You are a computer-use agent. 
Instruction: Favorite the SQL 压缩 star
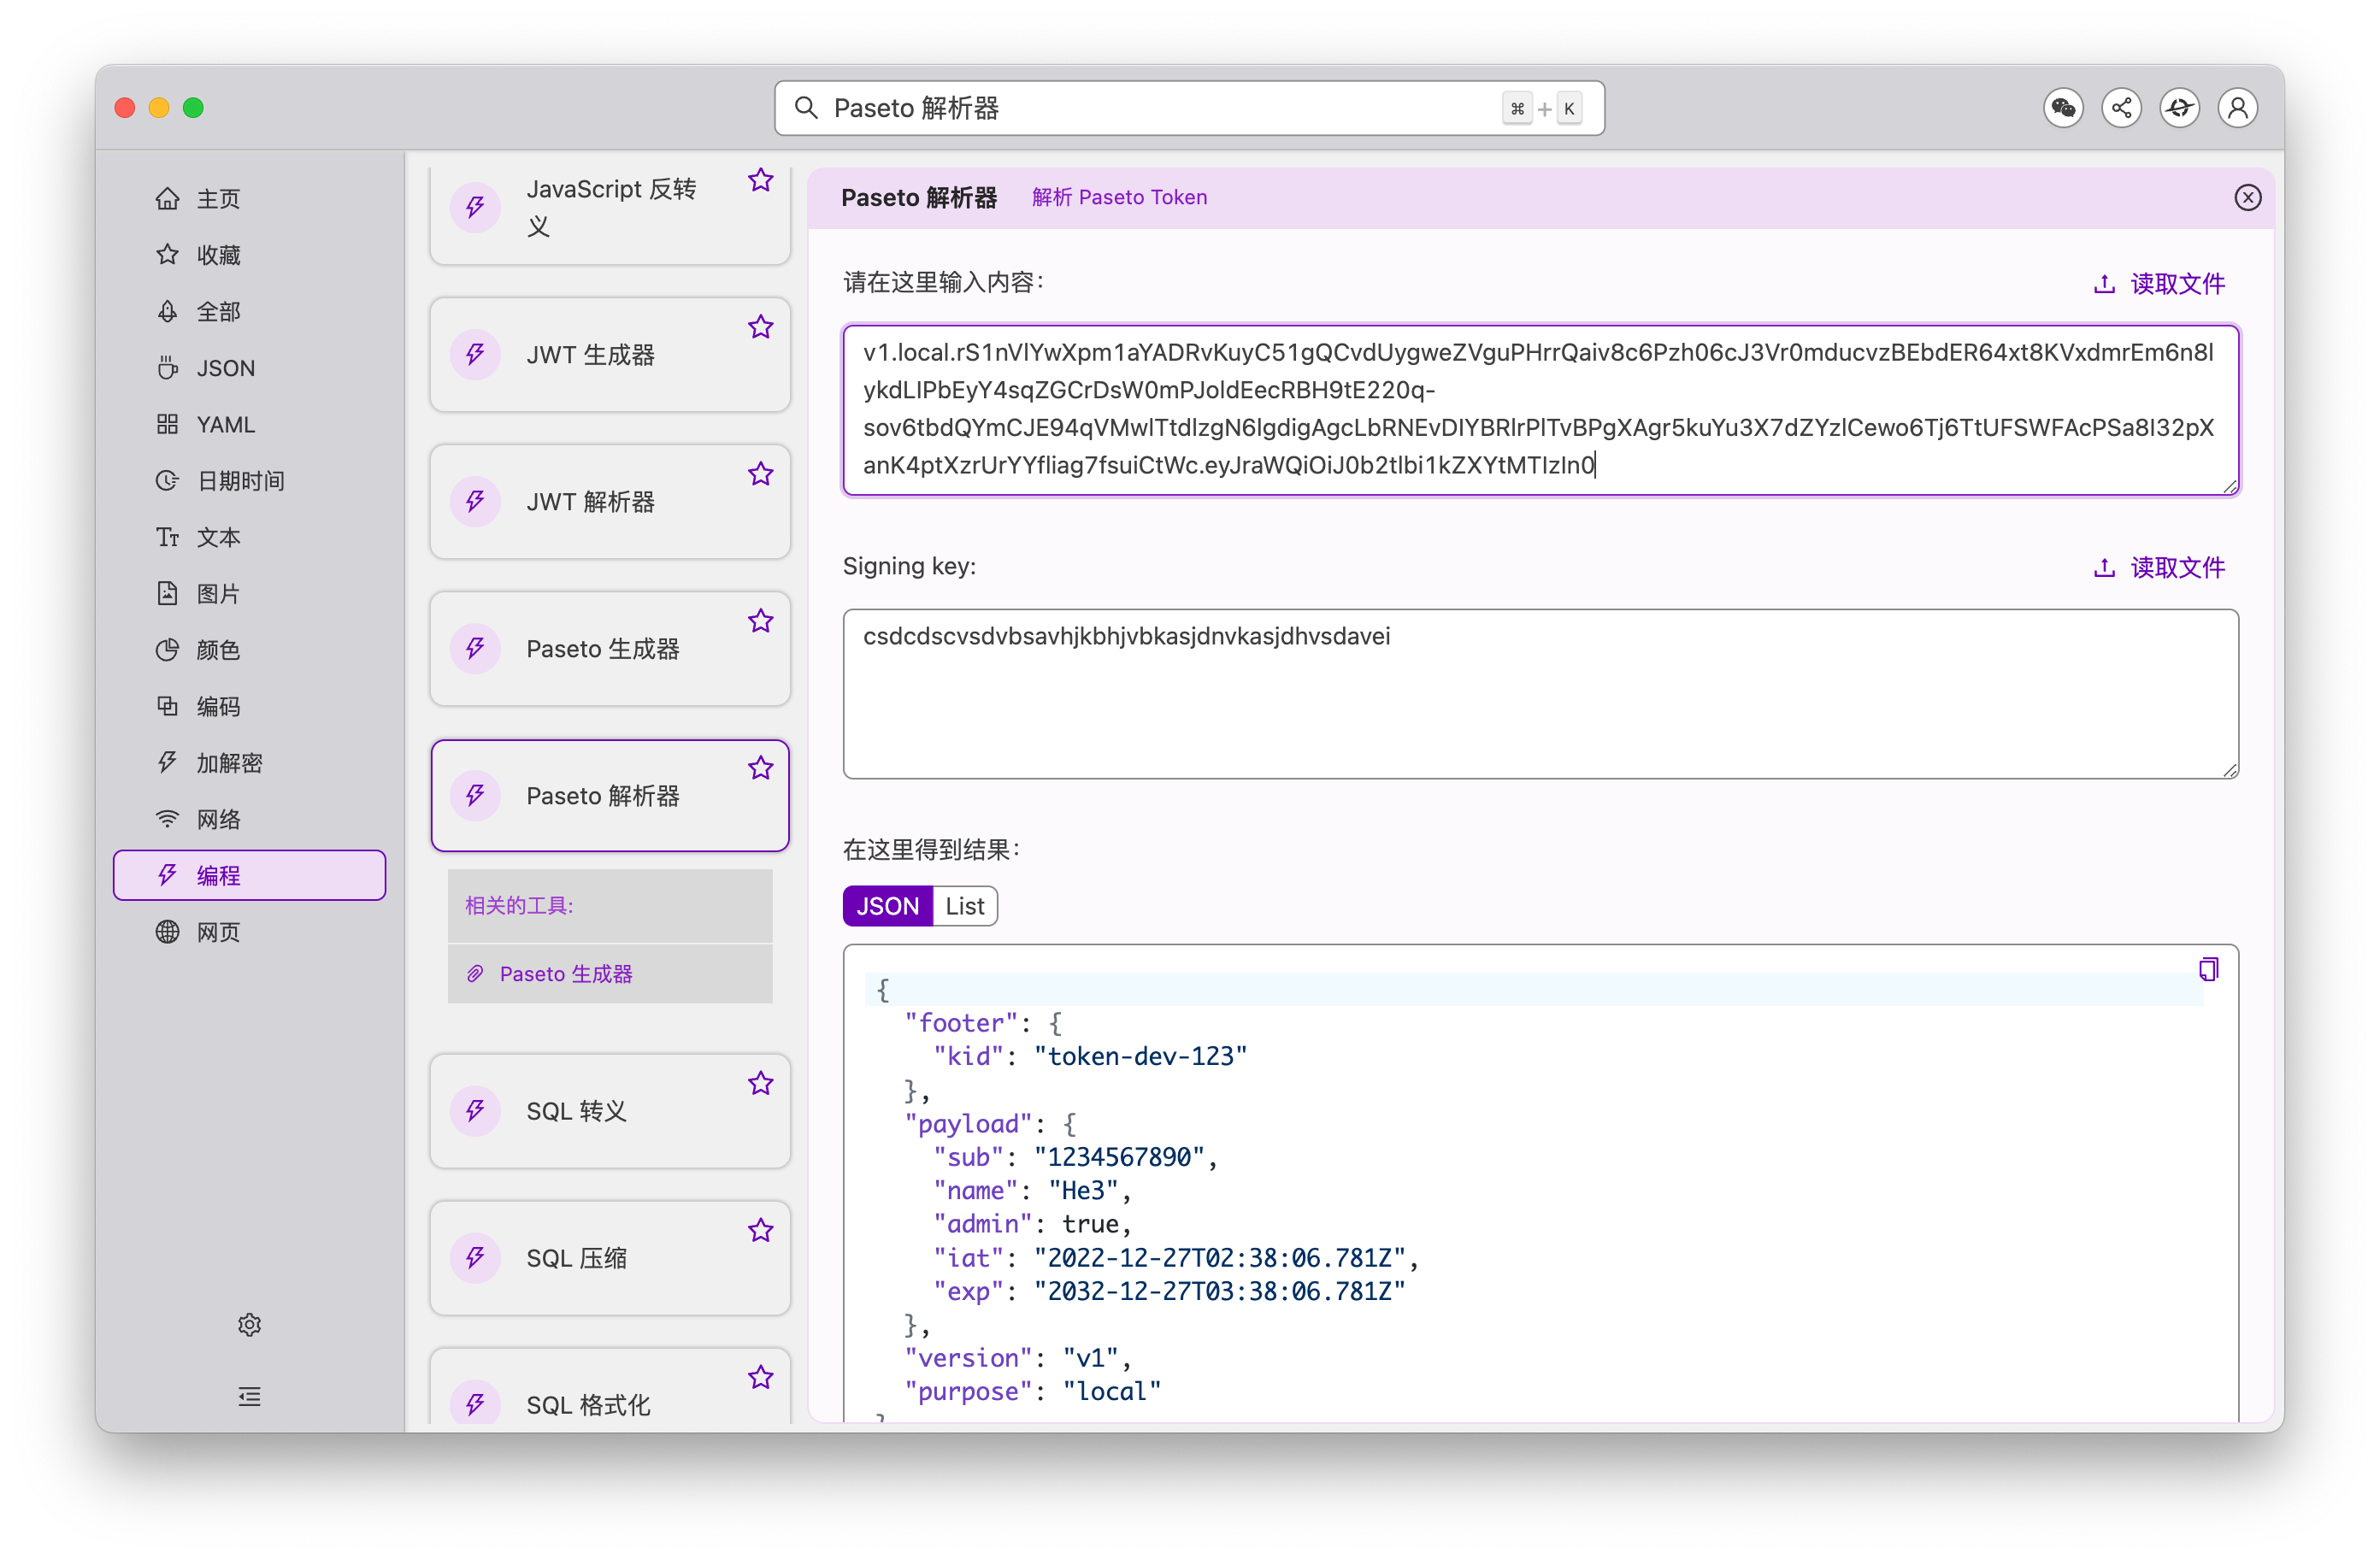click(761, 1230)
